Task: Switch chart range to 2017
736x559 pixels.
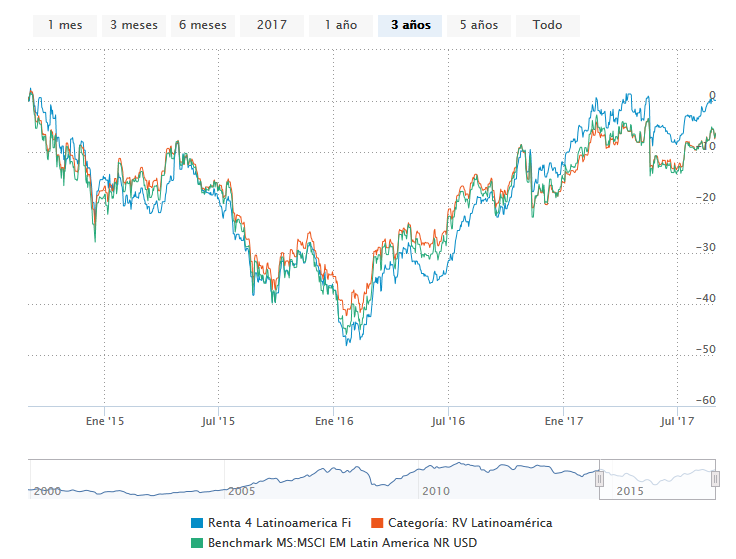Action: tap(272, 25)
